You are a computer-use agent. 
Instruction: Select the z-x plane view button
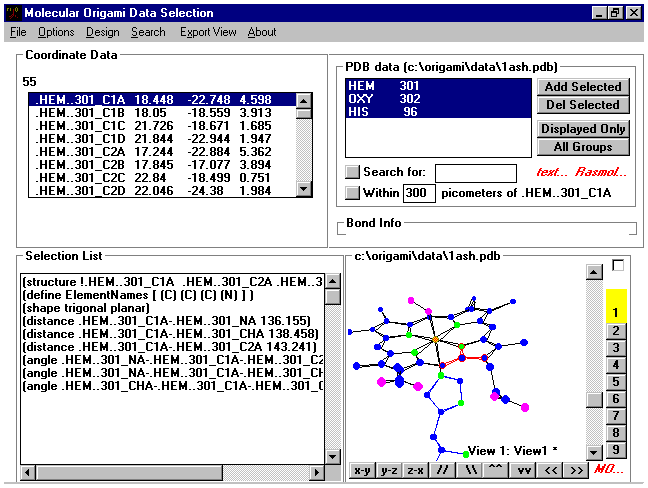pyautogui.click(x=415, y=469)
